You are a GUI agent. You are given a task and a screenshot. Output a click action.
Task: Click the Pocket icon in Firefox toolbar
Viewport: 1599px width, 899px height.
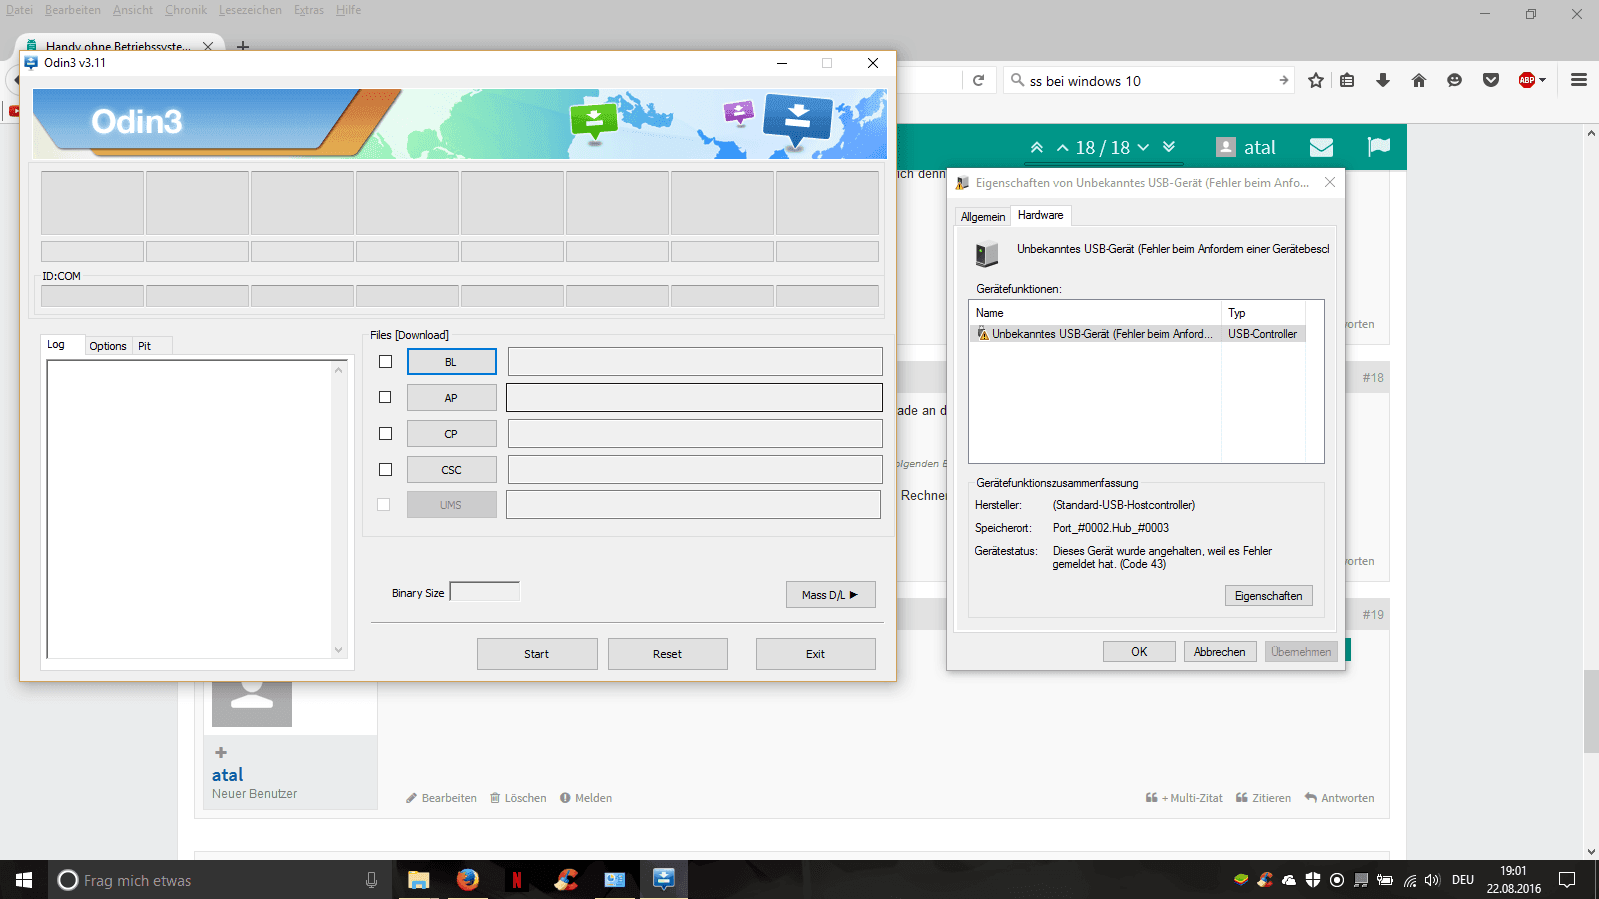[x=1491, y=81]
